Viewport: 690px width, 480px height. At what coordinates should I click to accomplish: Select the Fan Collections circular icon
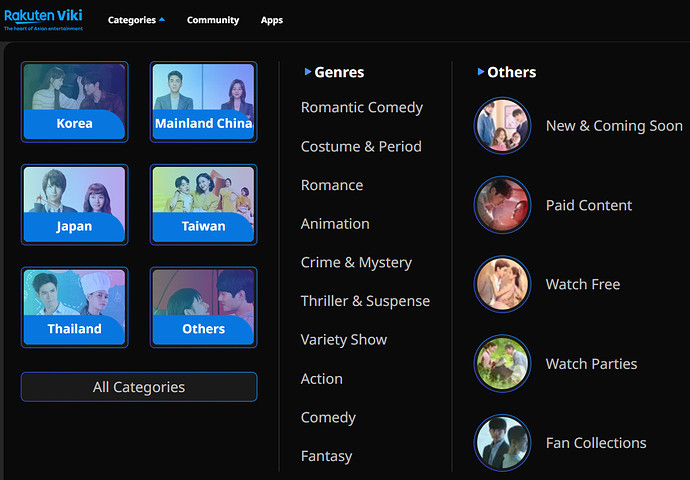point(502,442)
